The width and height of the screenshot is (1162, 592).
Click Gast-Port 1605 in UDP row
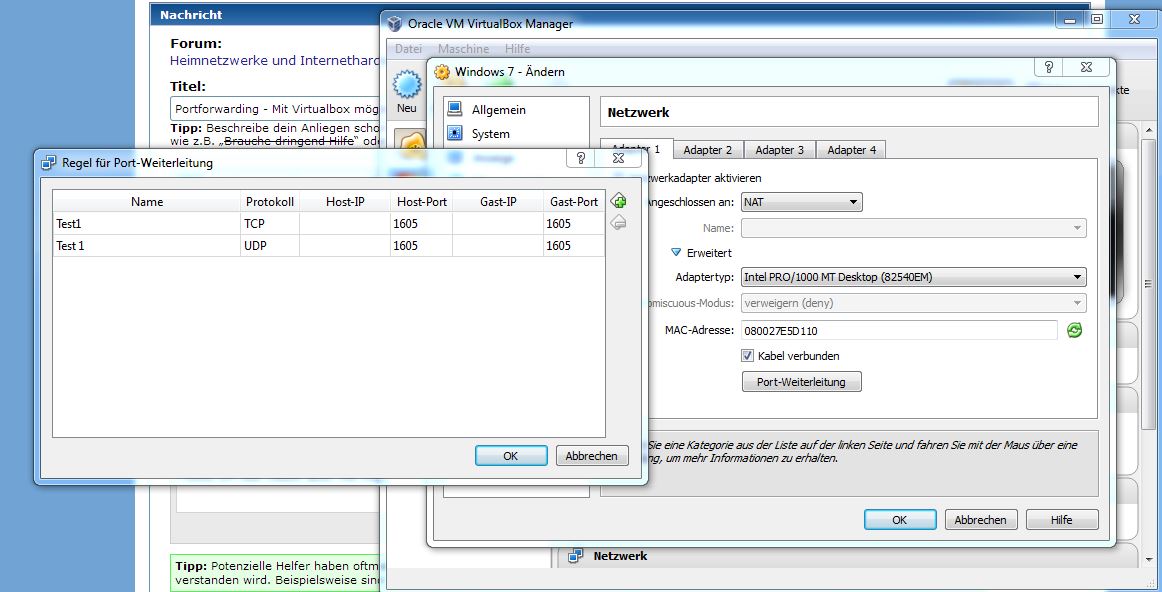click(x=574, y=245)
